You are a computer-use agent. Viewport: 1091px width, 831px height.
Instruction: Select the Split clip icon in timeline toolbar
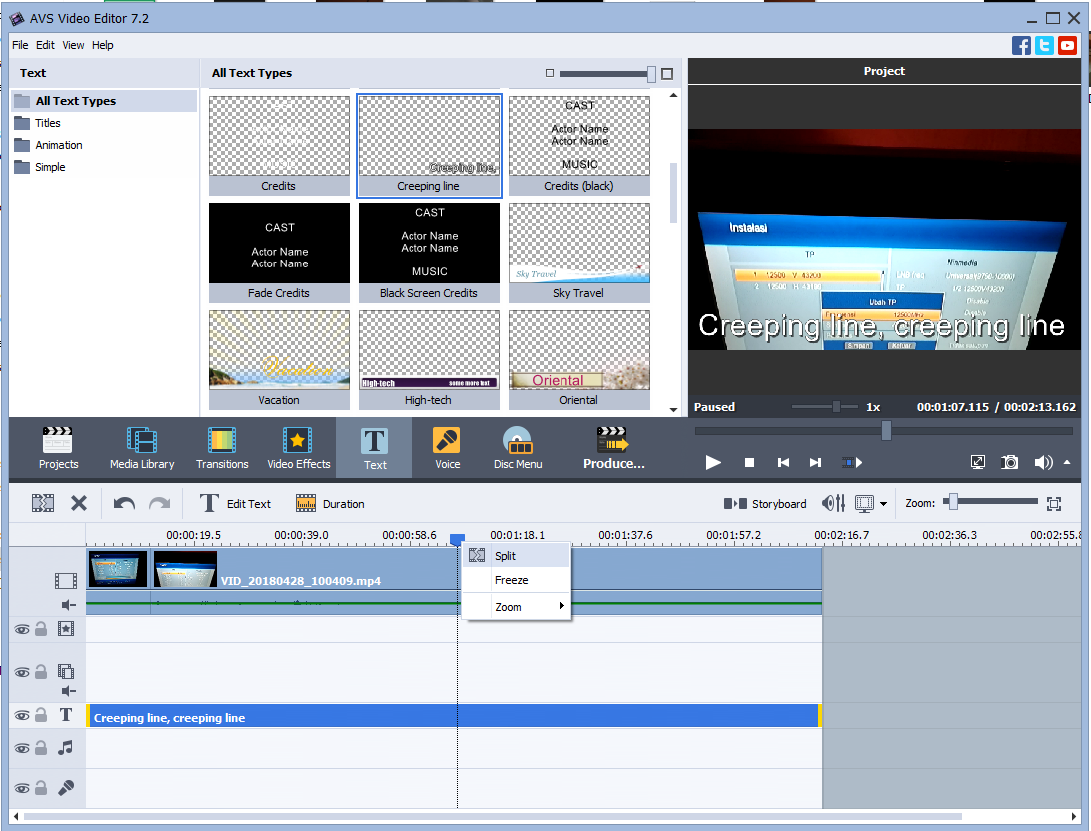click(42, 503)
